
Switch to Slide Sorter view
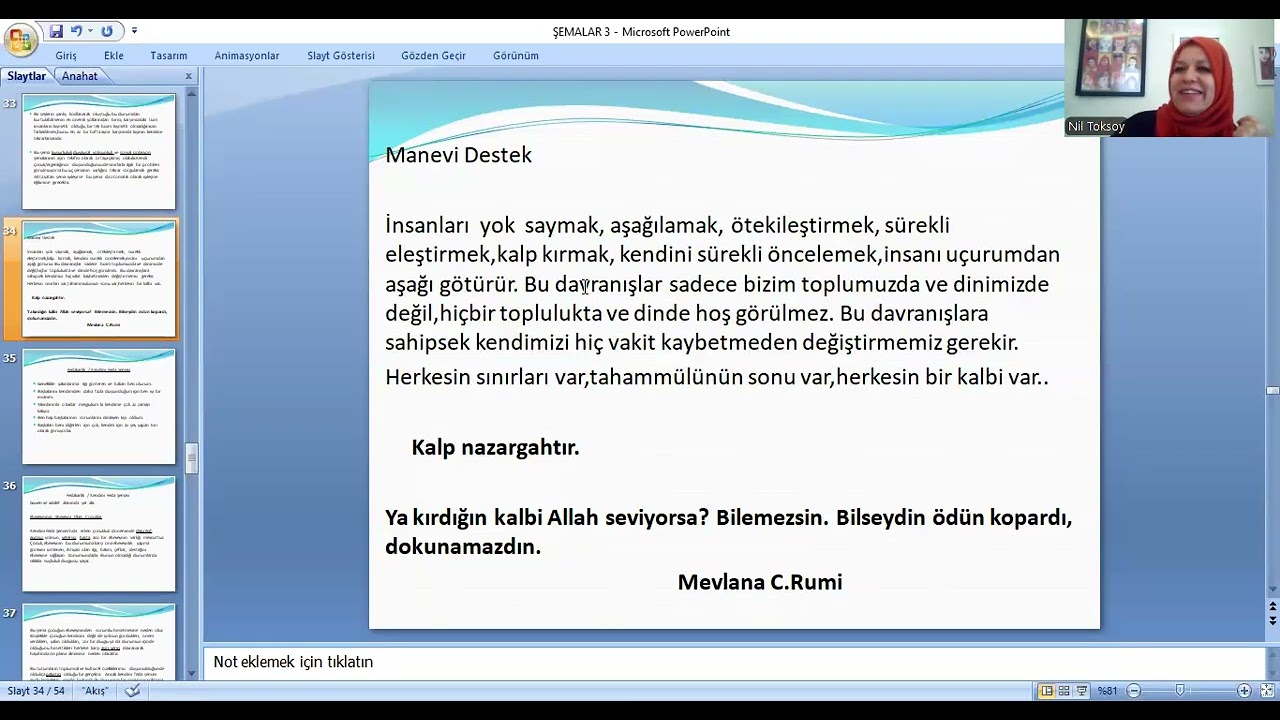(1064, 691)
